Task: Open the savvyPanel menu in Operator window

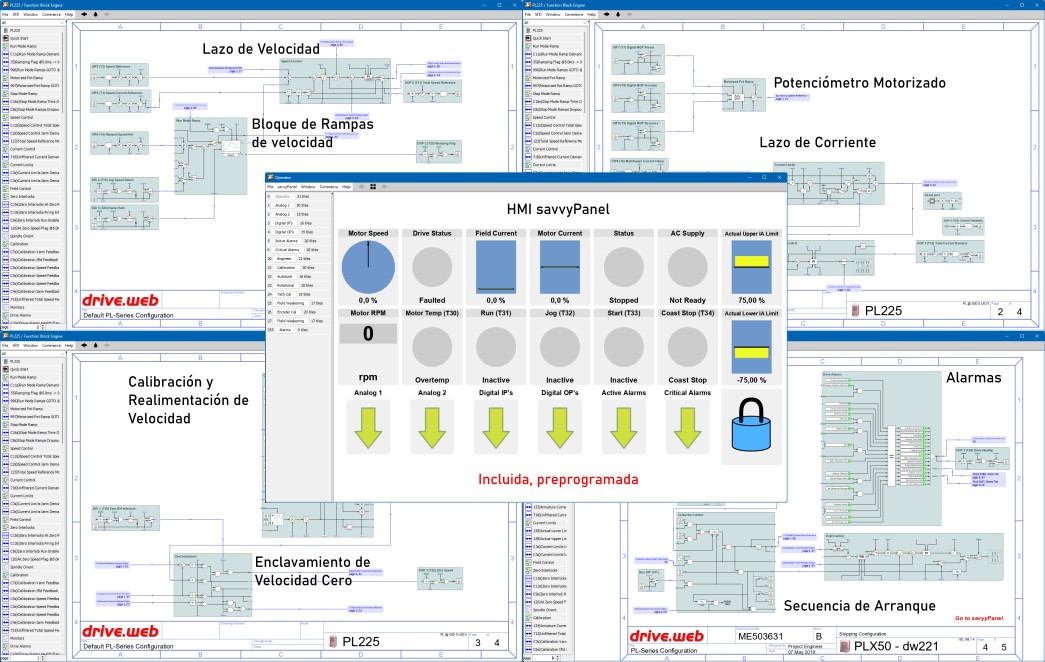Action: pyautogui.click(x=287, y=187)
